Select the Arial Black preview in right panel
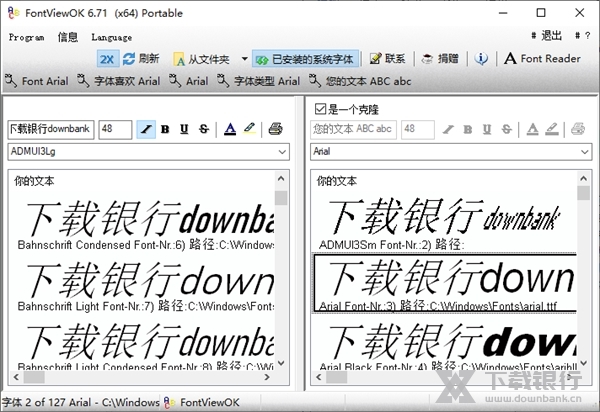This screenshot has height=412, width=600. pos(445,345)
